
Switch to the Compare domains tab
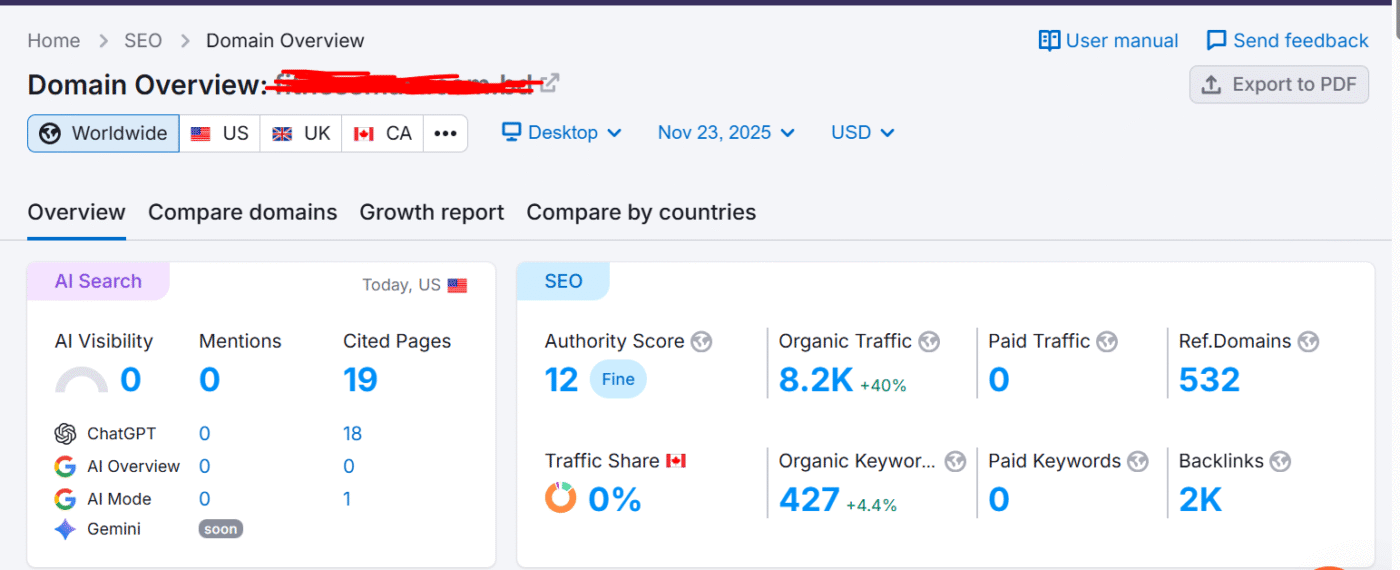[x=242, y=212]
